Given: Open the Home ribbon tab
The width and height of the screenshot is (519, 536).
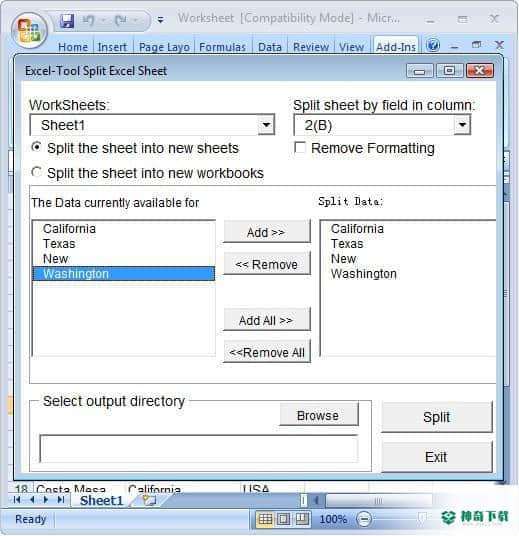Looking at the screenshot, I should [73, 47].
